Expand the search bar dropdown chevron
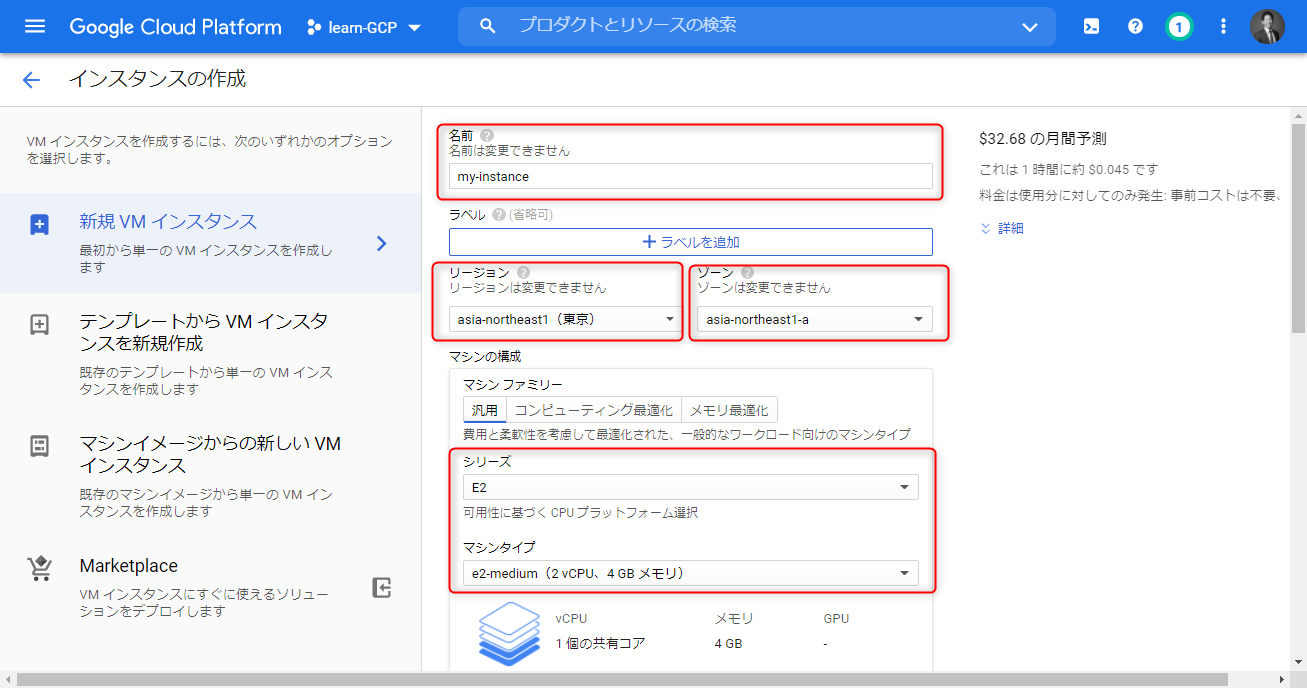Image resolution: width=1307 pixels, height=688 pixels. pyautogui.click(x=1030, y=27)
